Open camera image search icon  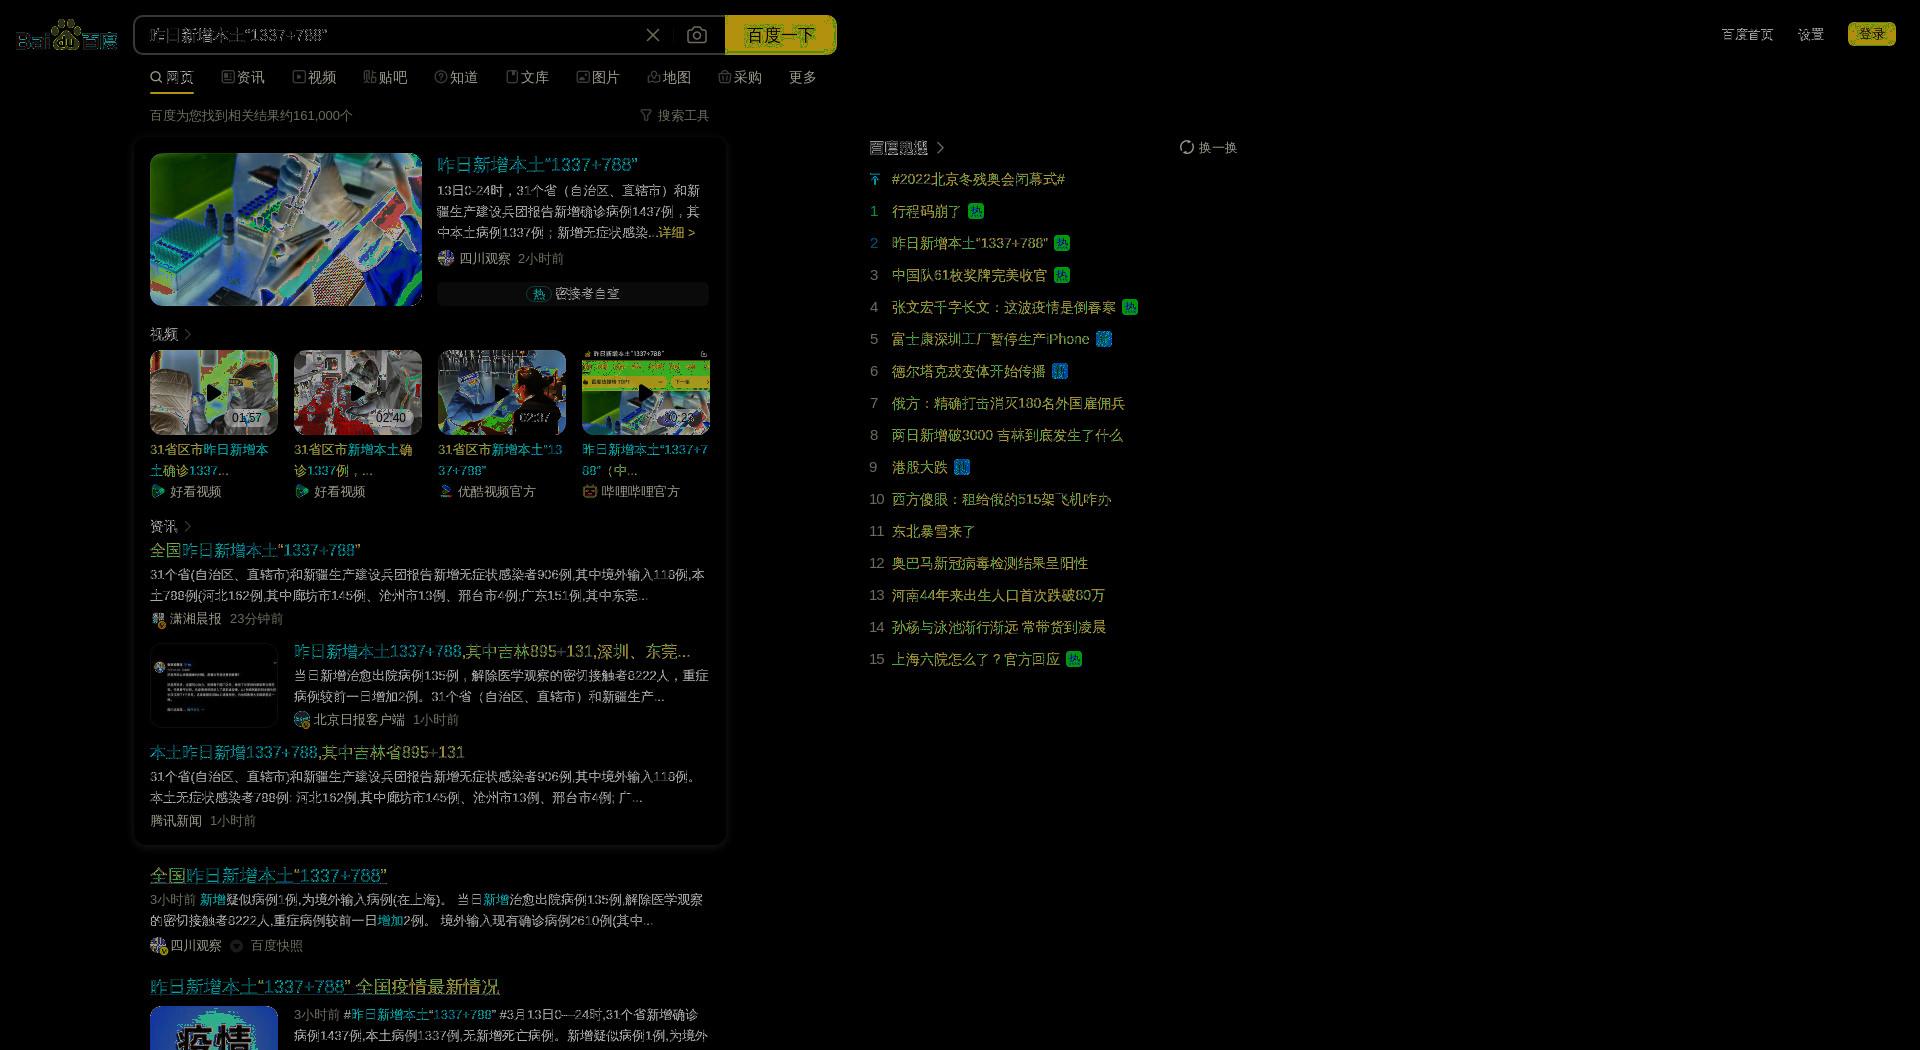point(697,35)
